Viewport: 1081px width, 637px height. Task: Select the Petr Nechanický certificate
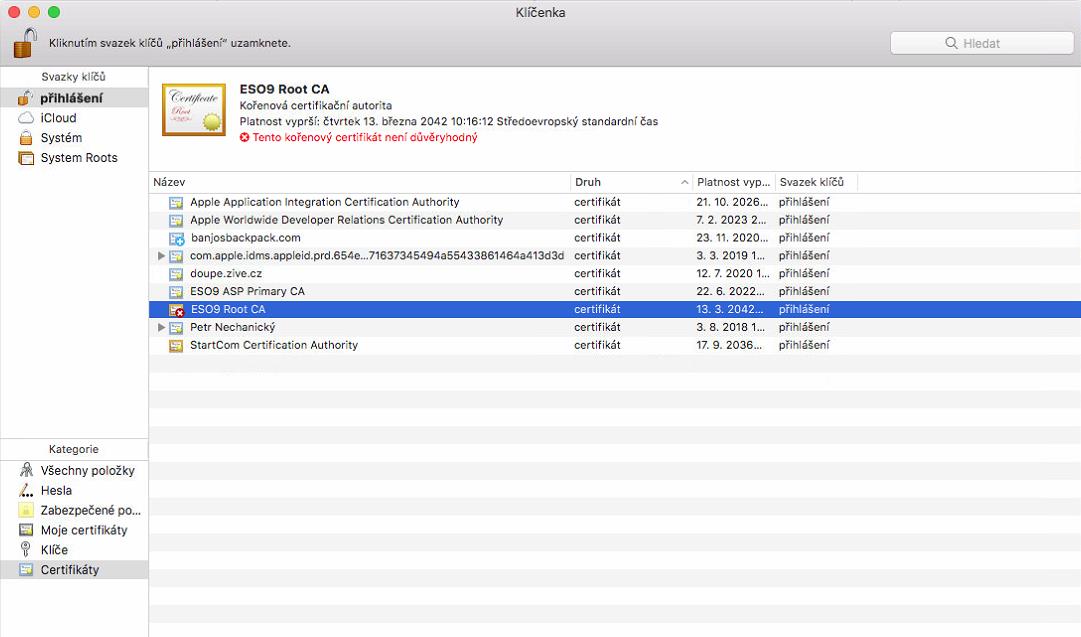pyautogui.click(x=615, y=327)
